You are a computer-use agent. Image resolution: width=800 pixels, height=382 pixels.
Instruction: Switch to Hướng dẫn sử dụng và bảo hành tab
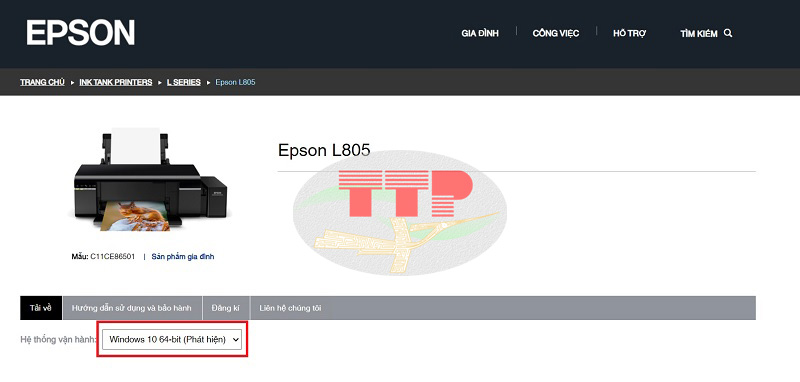(132, 308)
